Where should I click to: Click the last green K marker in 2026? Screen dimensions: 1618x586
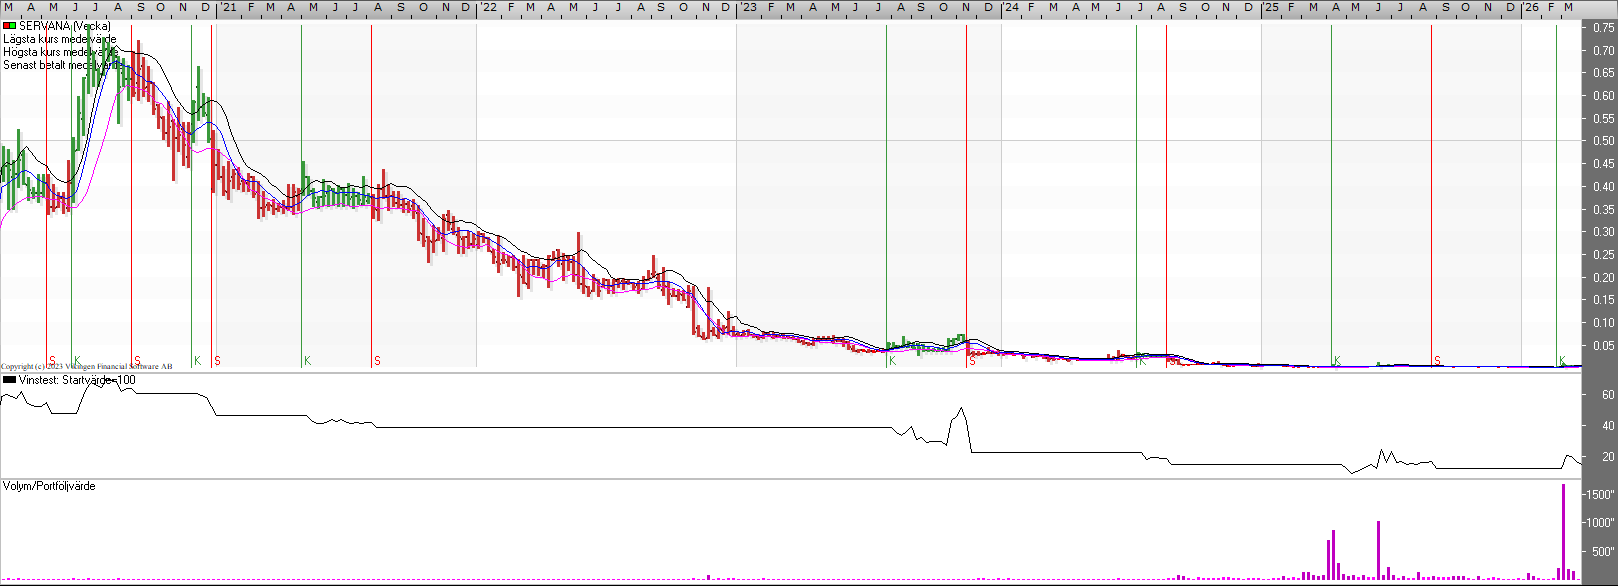tap(1562, 361)
